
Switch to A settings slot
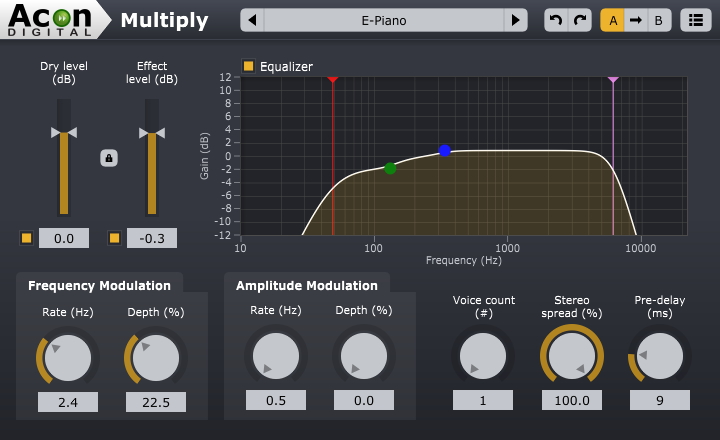pos(613,20)
